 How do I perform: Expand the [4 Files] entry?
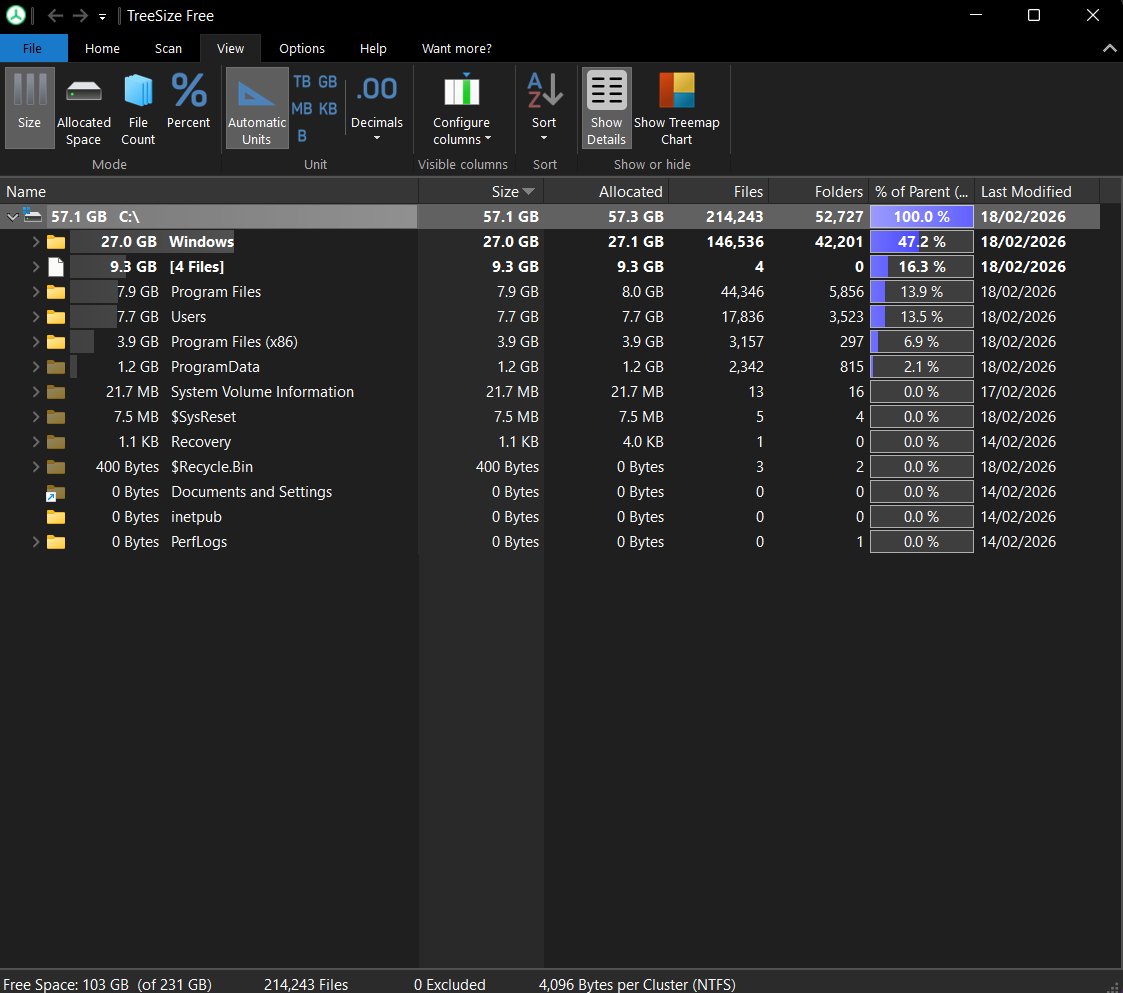click(36, 267)
